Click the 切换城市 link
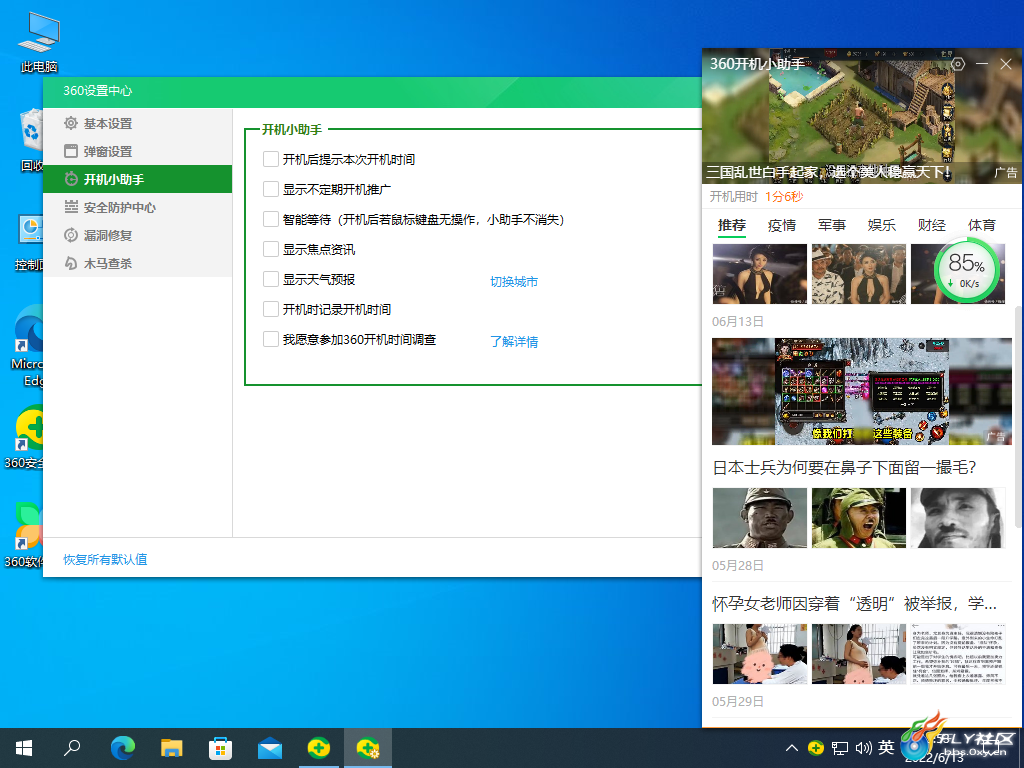 pos(514,281)
